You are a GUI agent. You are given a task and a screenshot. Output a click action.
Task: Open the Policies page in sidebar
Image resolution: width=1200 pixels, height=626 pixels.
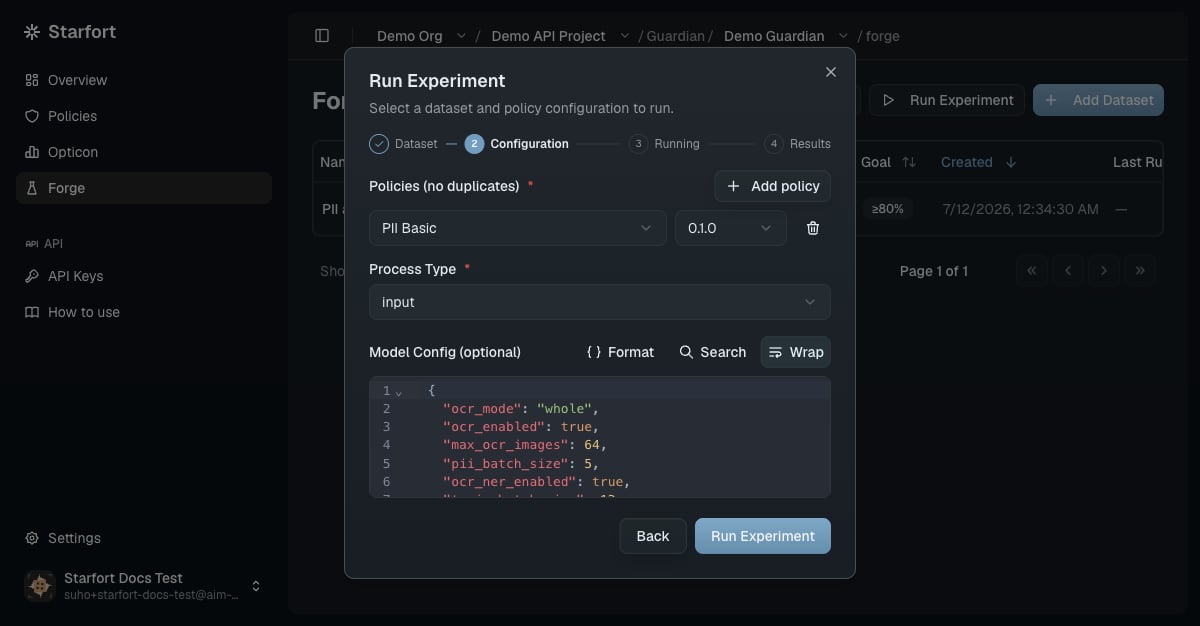point(143,116)
